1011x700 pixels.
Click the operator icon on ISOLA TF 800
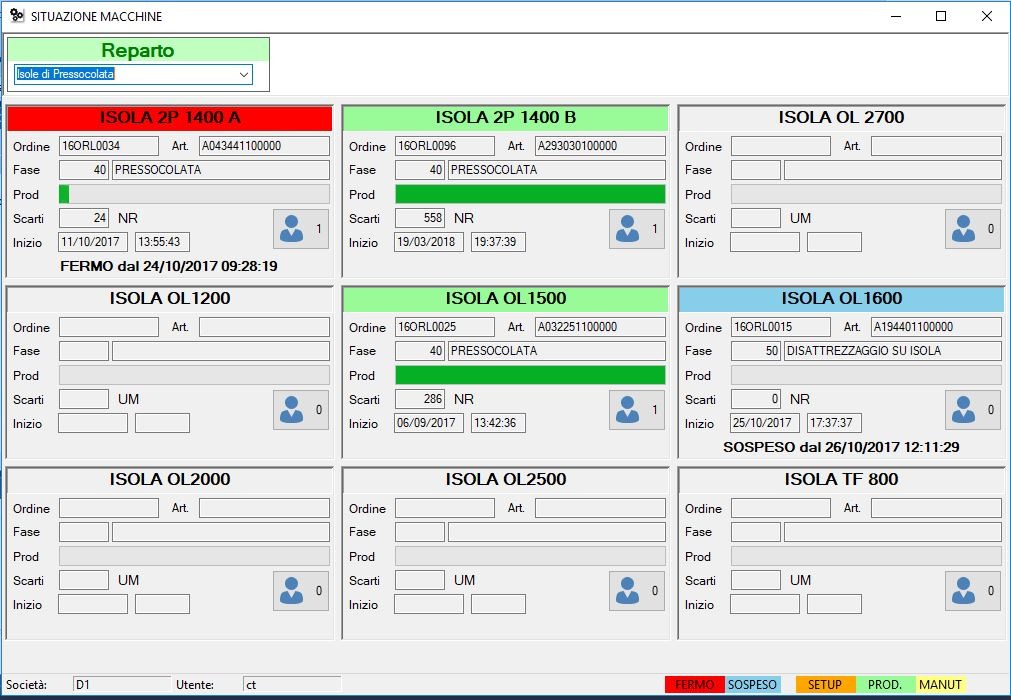[972, 590]
